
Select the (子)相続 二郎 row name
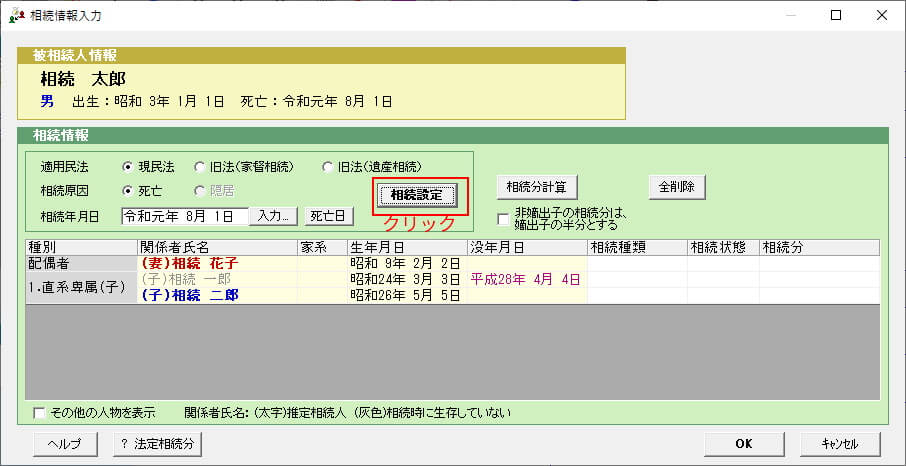tap(190, 296)
